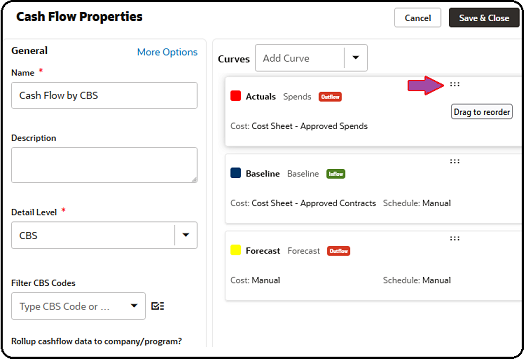This screenshot has height=361, width=526.
Task: Click Cost Sheet - Approved Contracts text
Action: point(314,203)
